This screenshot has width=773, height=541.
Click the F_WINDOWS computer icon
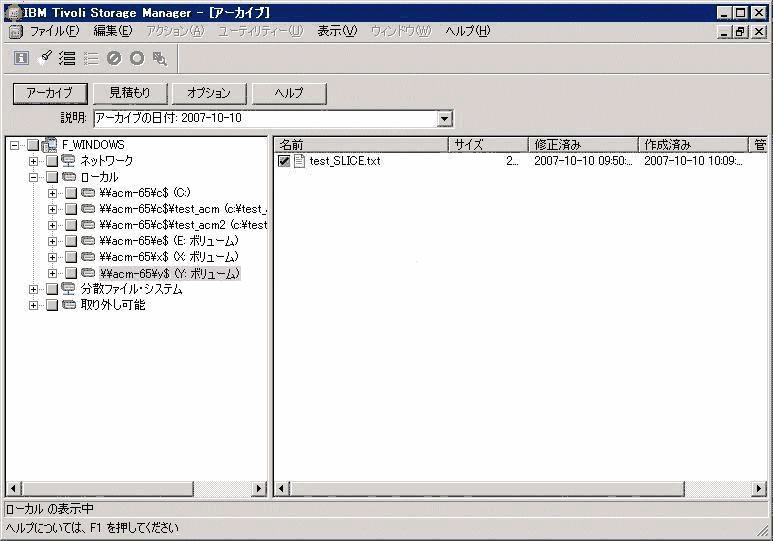coord(49,144)
